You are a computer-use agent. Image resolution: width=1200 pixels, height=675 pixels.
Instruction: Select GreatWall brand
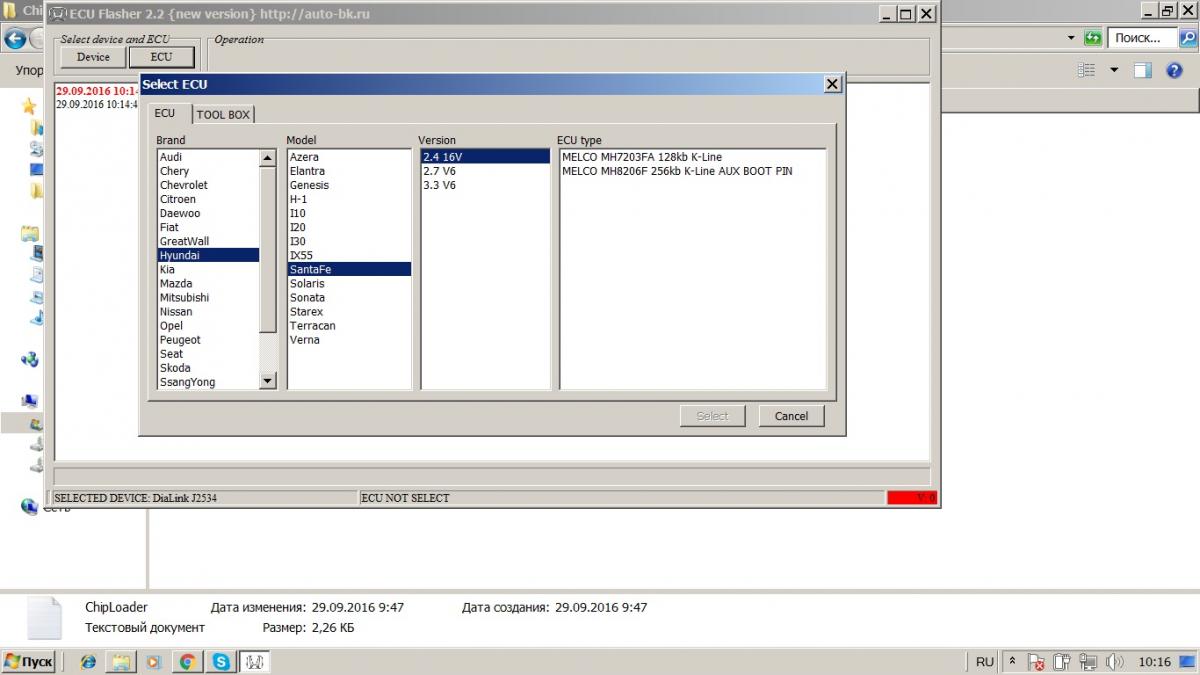pyautogui.click(x=208, y=241)
